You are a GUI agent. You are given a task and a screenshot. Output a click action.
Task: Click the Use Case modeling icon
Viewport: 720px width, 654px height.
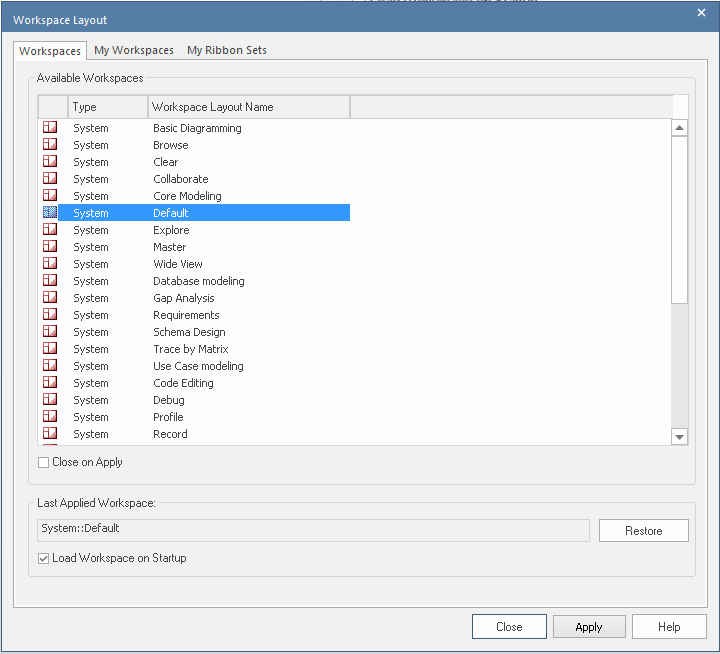coord(50,366)
